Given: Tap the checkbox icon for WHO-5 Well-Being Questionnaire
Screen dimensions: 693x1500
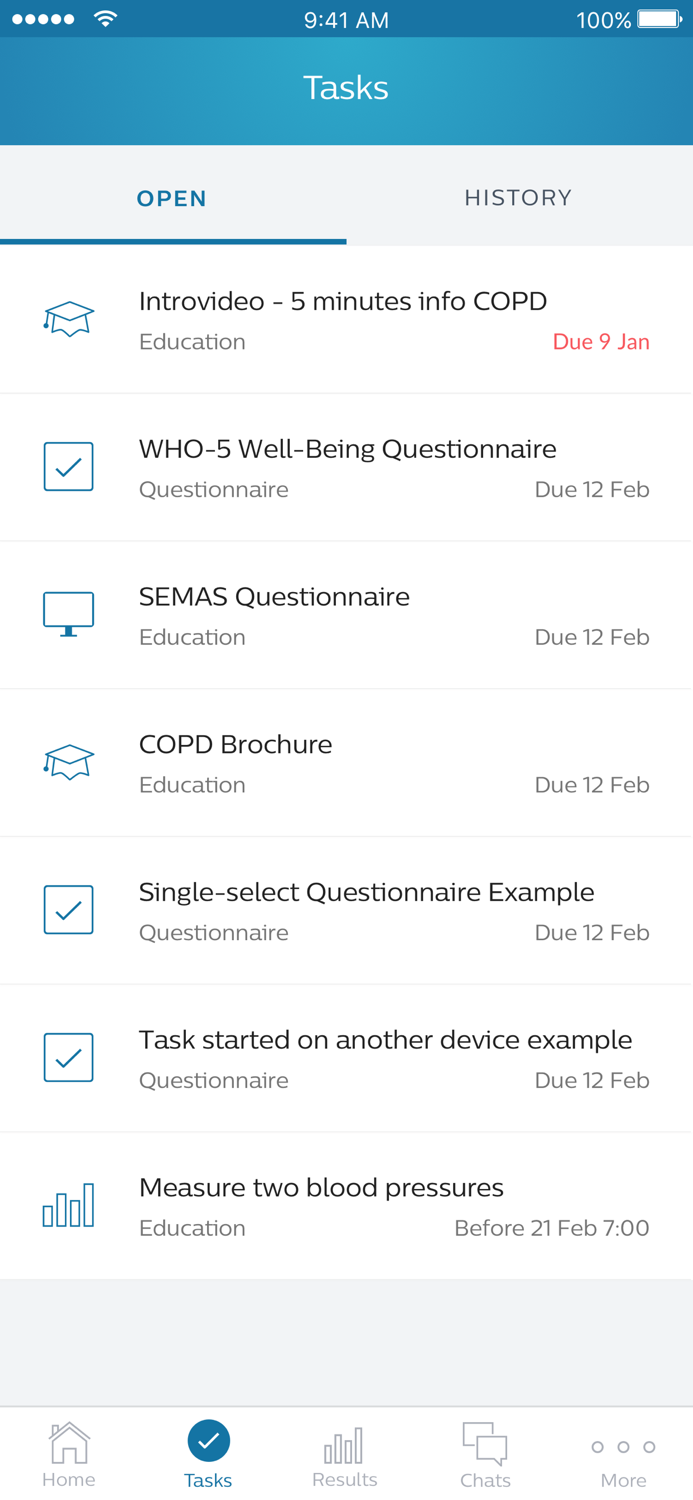Looking at the screenshot, I should coord(69,467).
